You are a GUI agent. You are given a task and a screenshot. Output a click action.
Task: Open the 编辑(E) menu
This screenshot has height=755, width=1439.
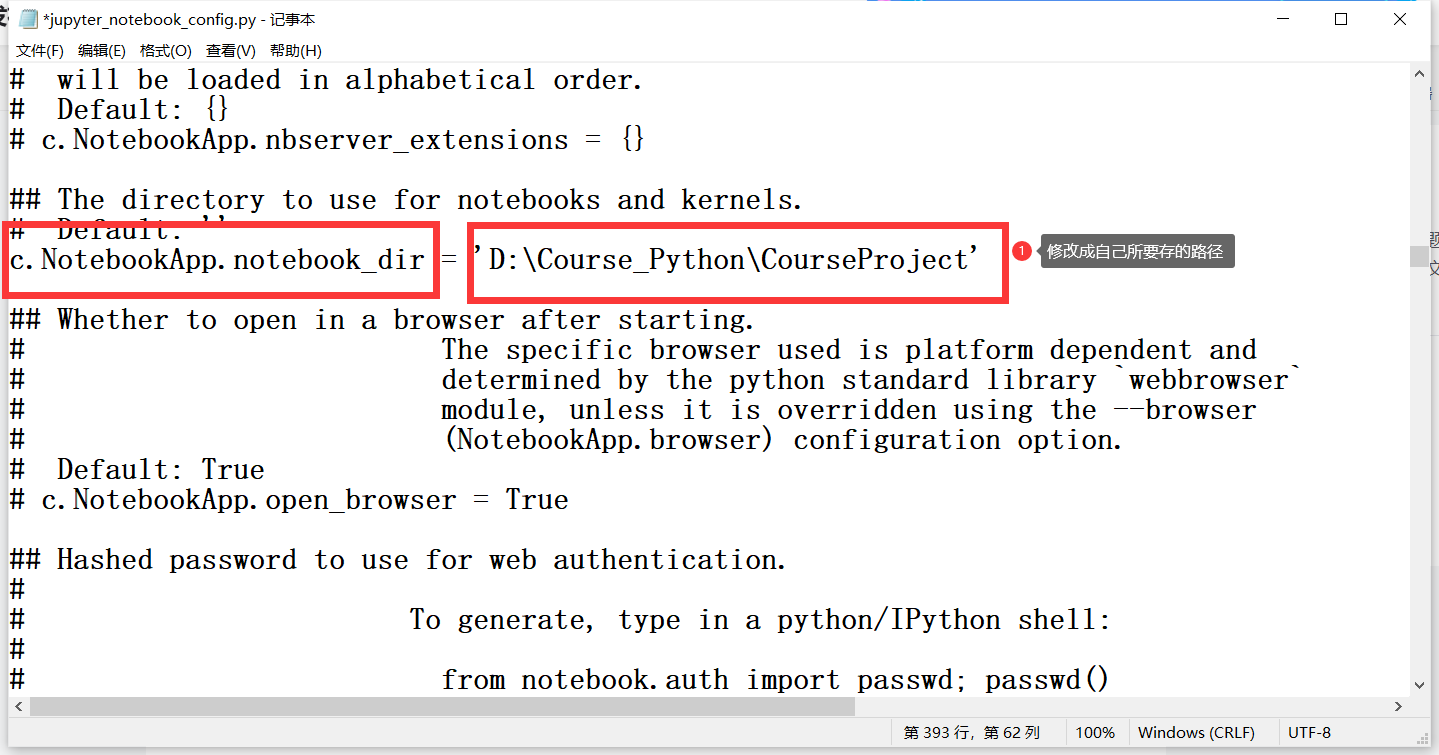tap(101, 50)
